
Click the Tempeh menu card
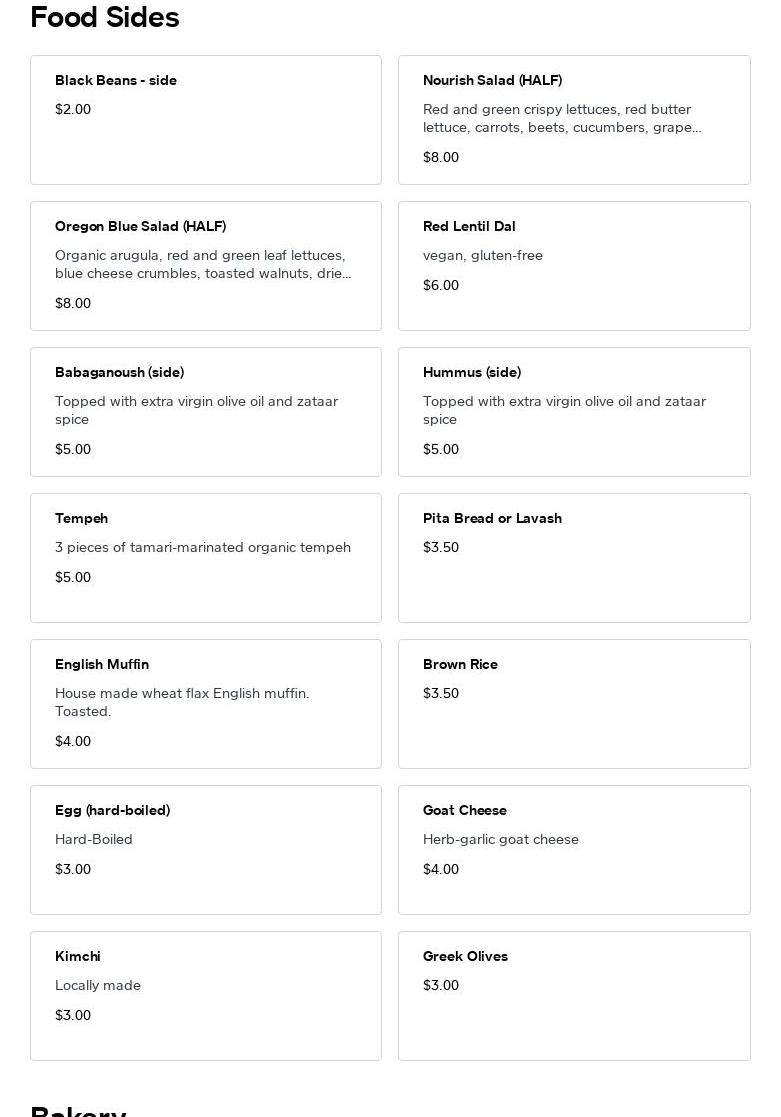point(206,558)
